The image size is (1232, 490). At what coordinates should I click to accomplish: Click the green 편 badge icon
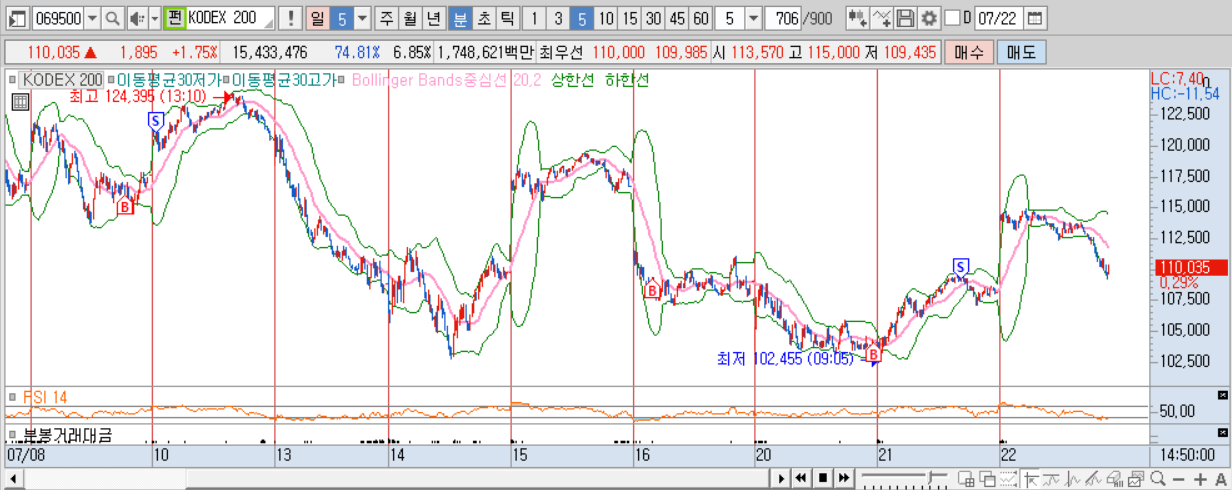coord(174,18)
